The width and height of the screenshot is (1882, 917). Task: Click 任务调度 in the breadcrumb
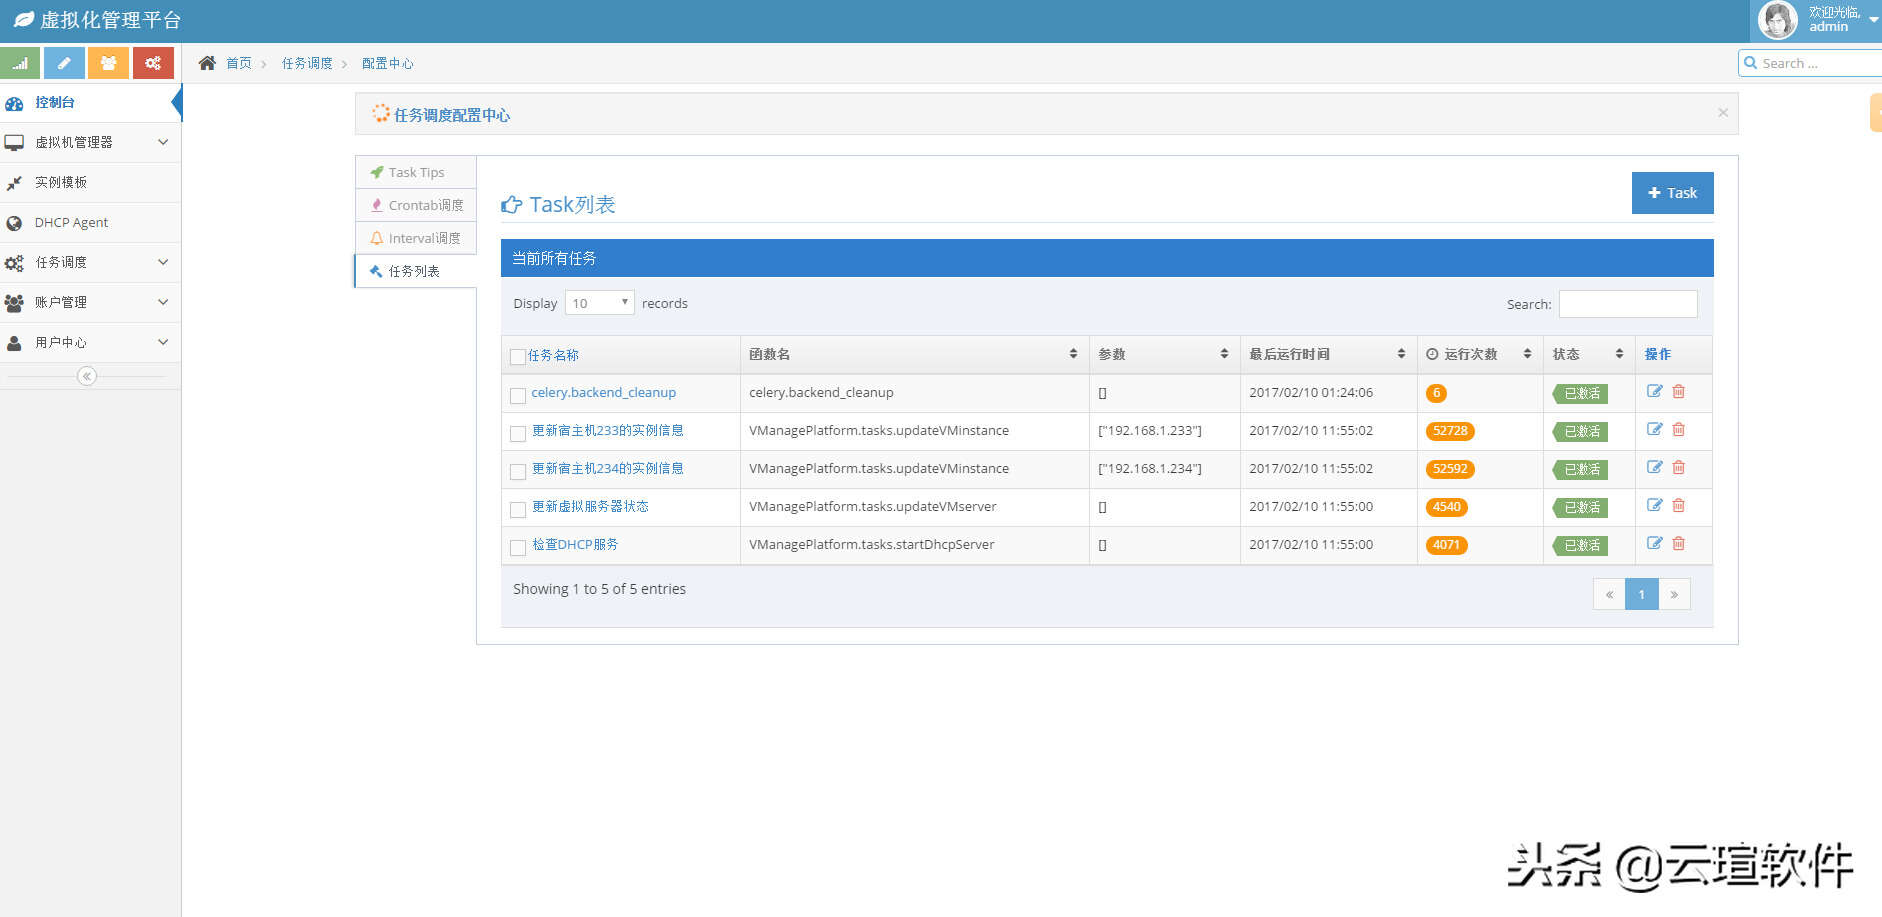click(x=307, y=63)
